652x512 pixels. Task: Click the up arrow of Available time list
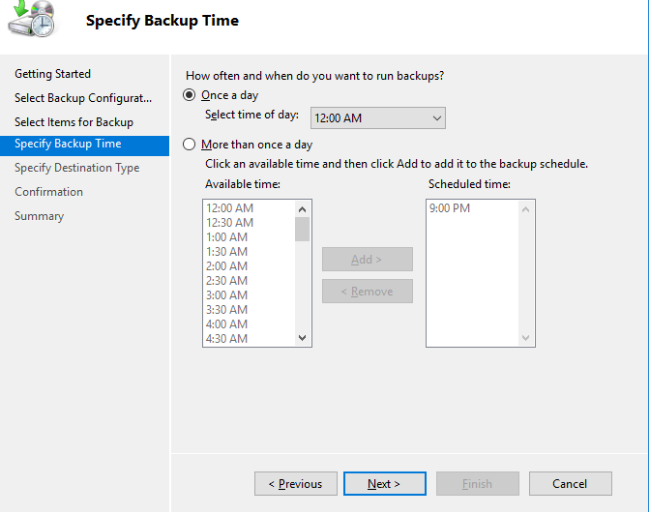click(x=302, y=209)
